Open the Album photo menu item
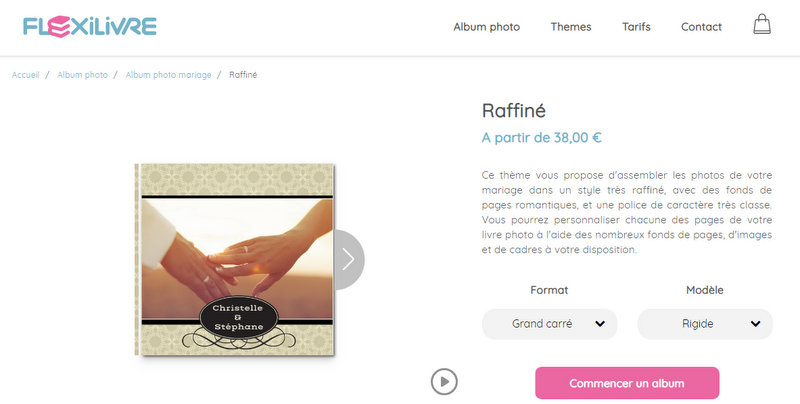Viewport: 800px width, 404px height. point(487,27)
